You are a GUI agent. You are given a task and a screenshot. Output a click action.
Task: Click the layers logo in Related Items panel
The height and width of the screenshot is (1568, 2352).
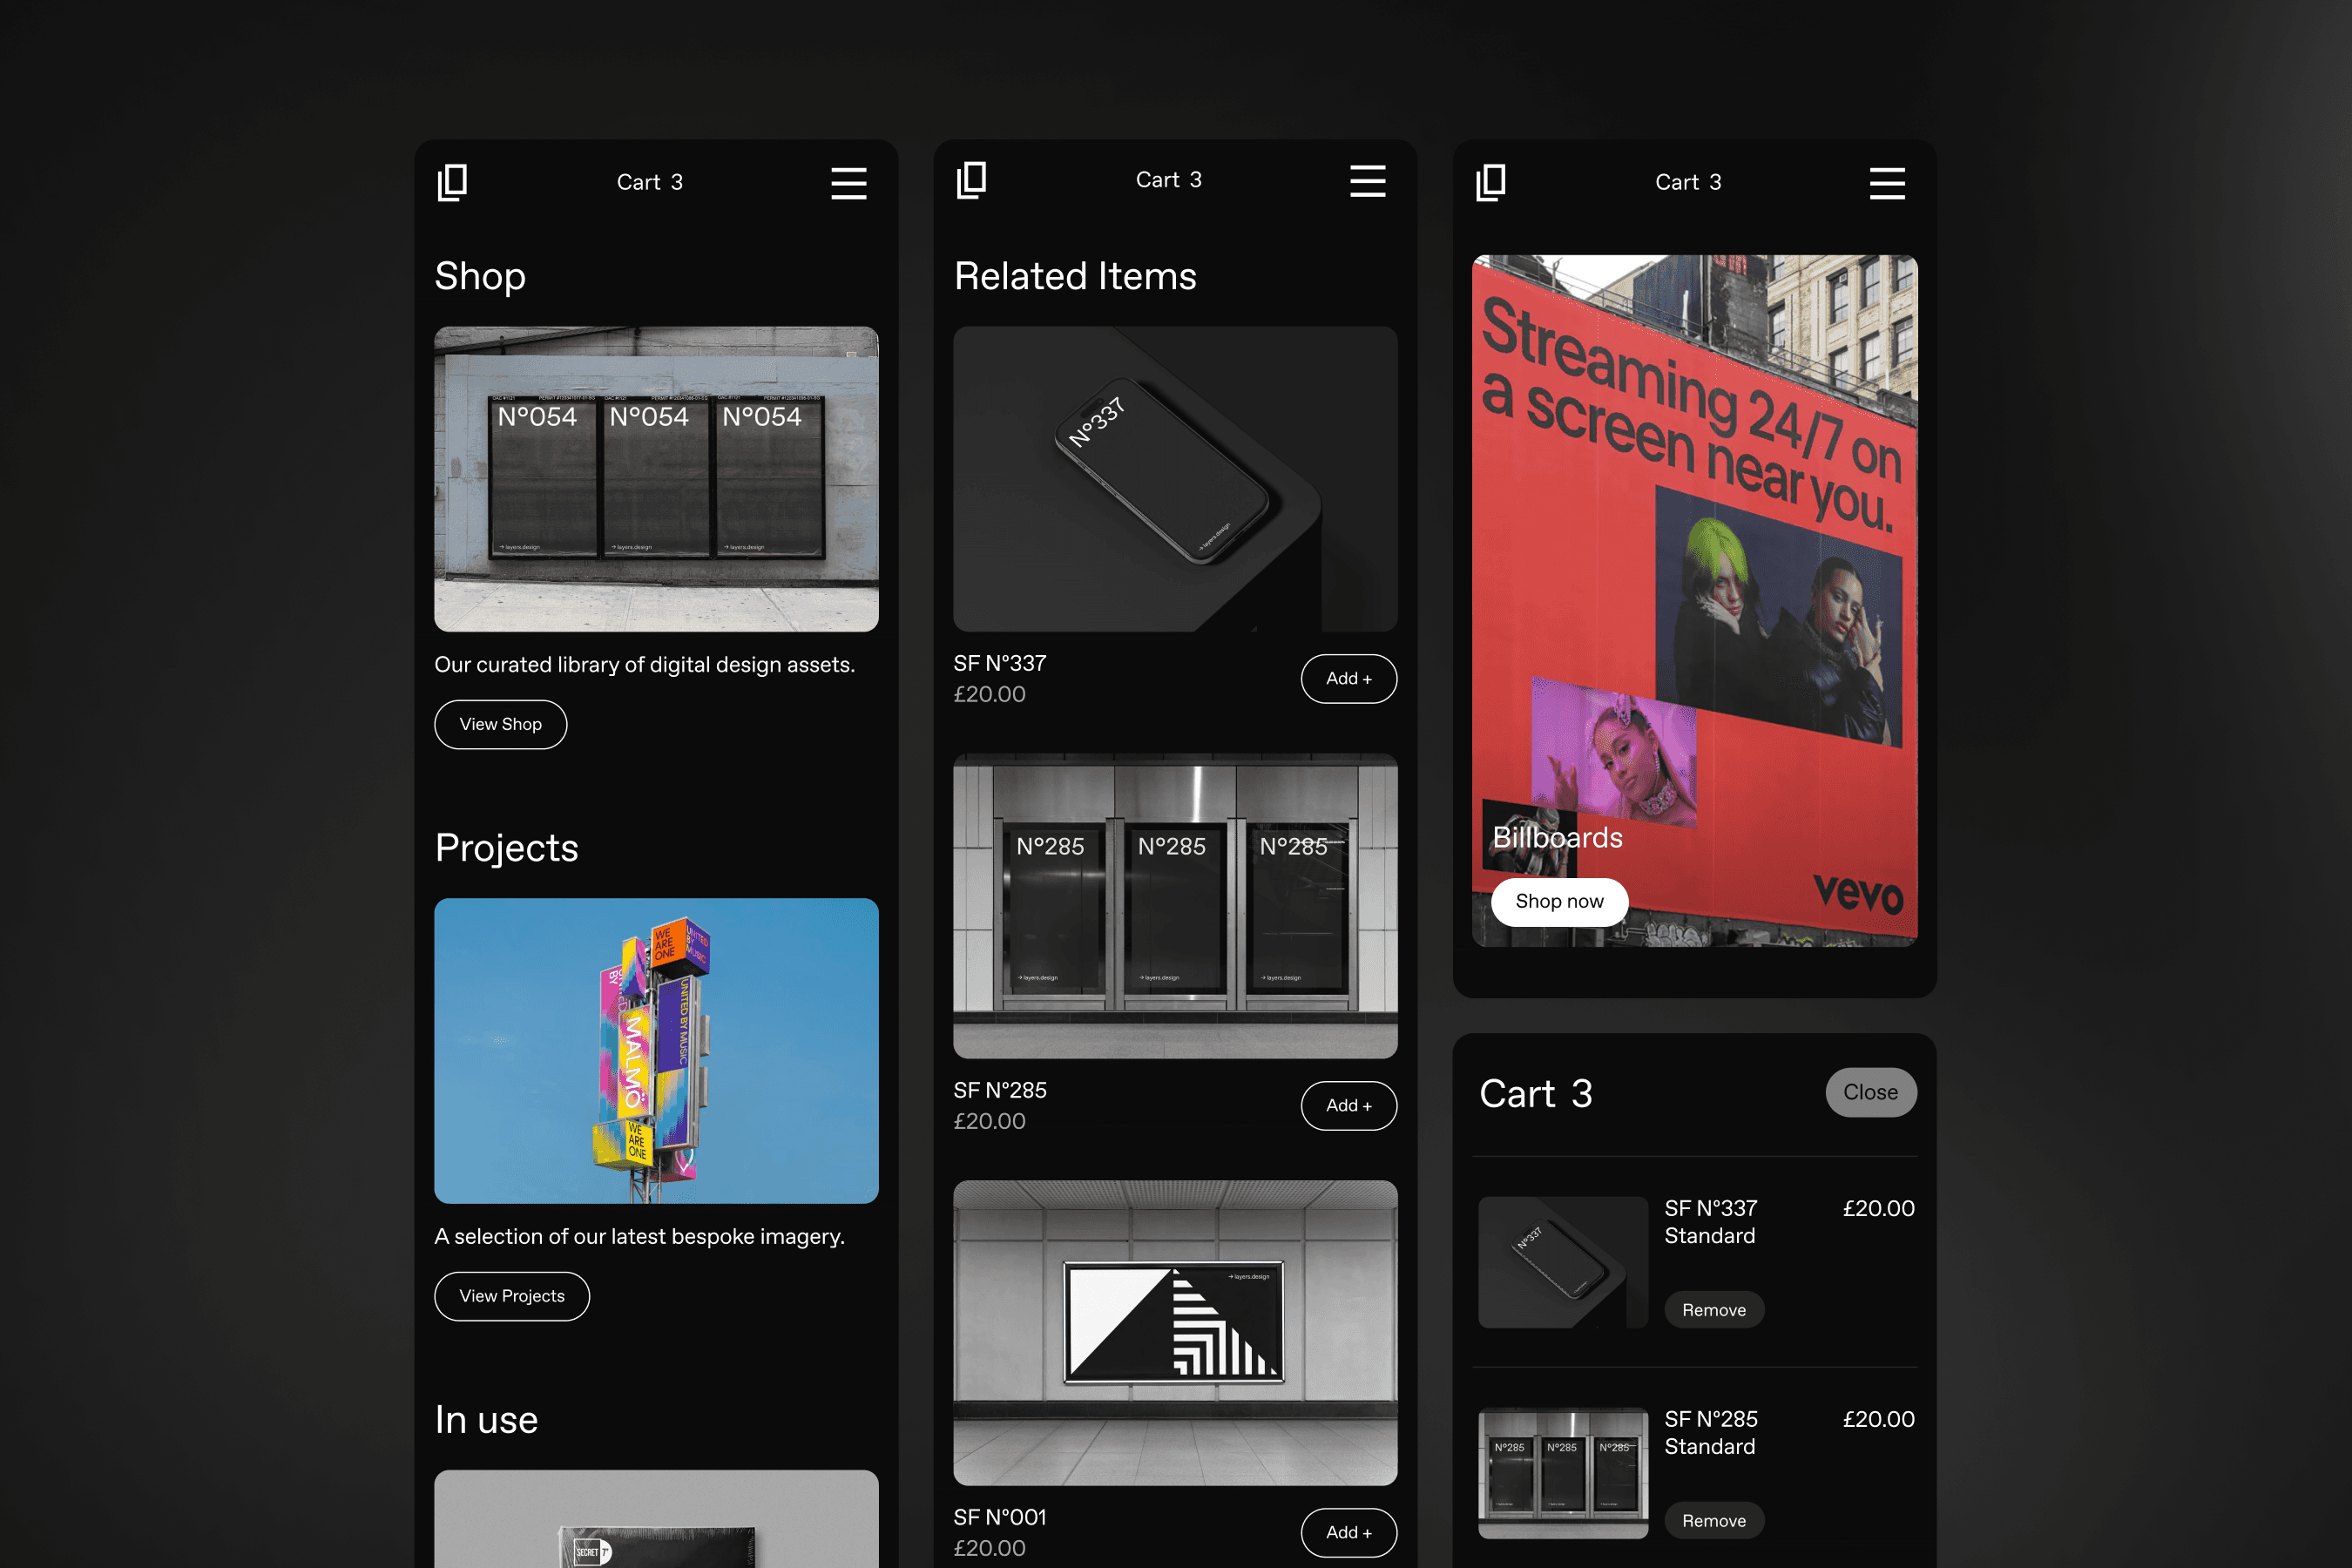click(971, 180)
